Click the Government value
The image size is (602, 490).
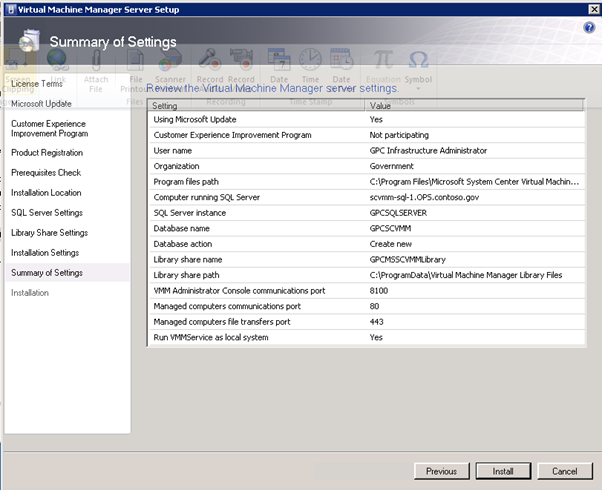[x=391, y=166]
